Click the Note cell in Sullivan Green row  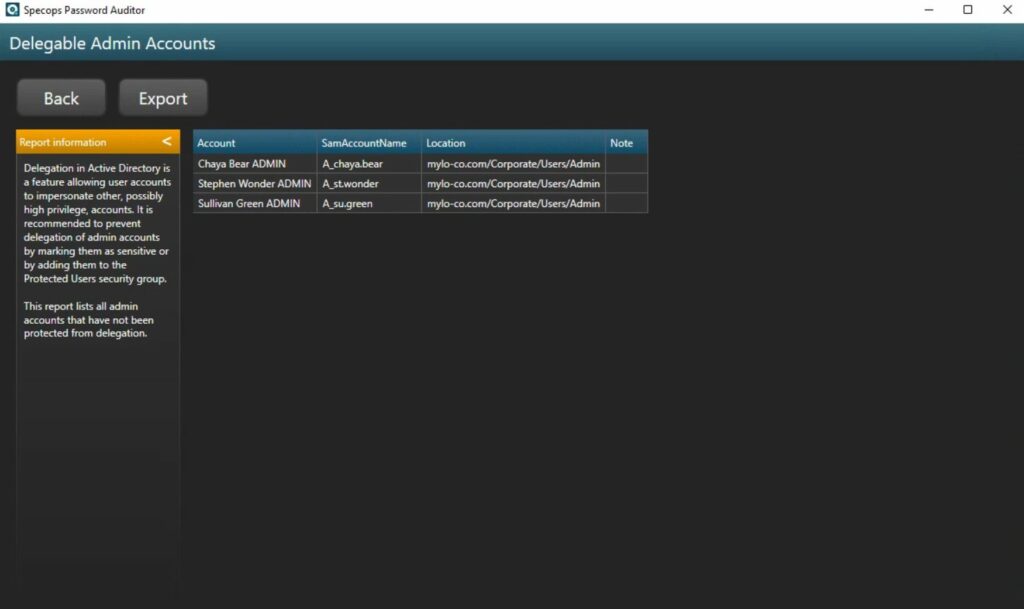coord(626,203)
